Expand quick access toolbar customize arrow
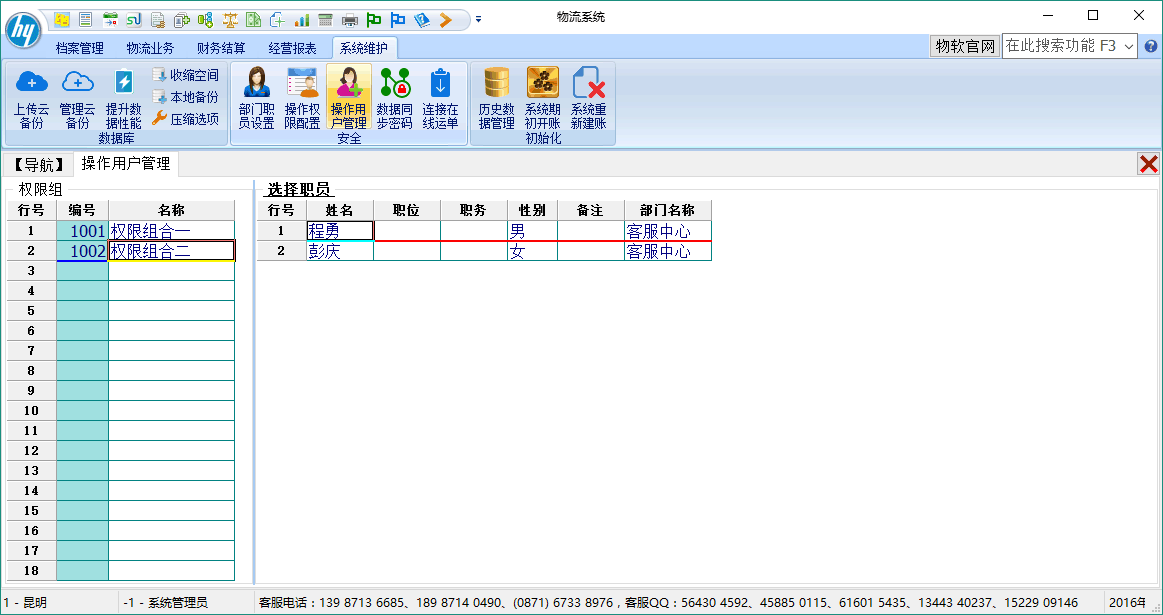1163x615 pixels. [x=478, y=19]
